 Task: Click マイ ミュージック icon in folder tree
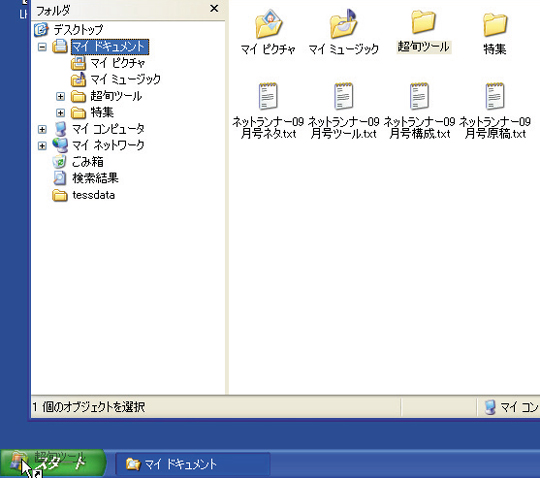[x=78, y=80]
